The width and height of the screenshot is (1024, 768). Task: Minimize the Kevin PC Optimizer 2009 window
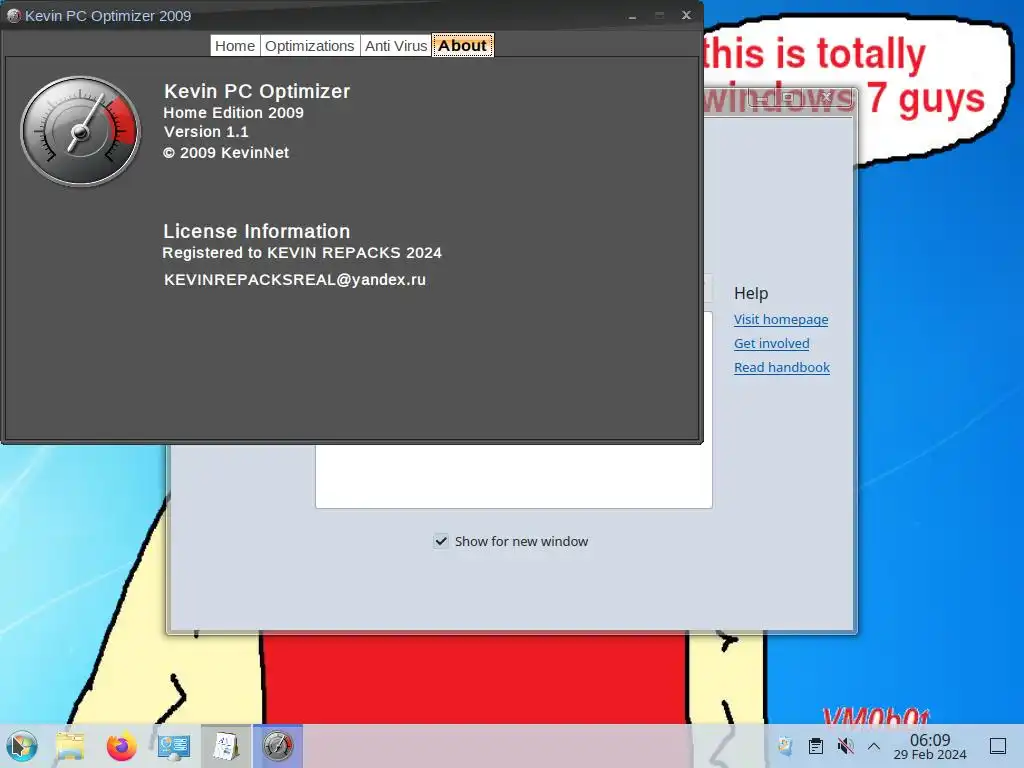(632, 16)
